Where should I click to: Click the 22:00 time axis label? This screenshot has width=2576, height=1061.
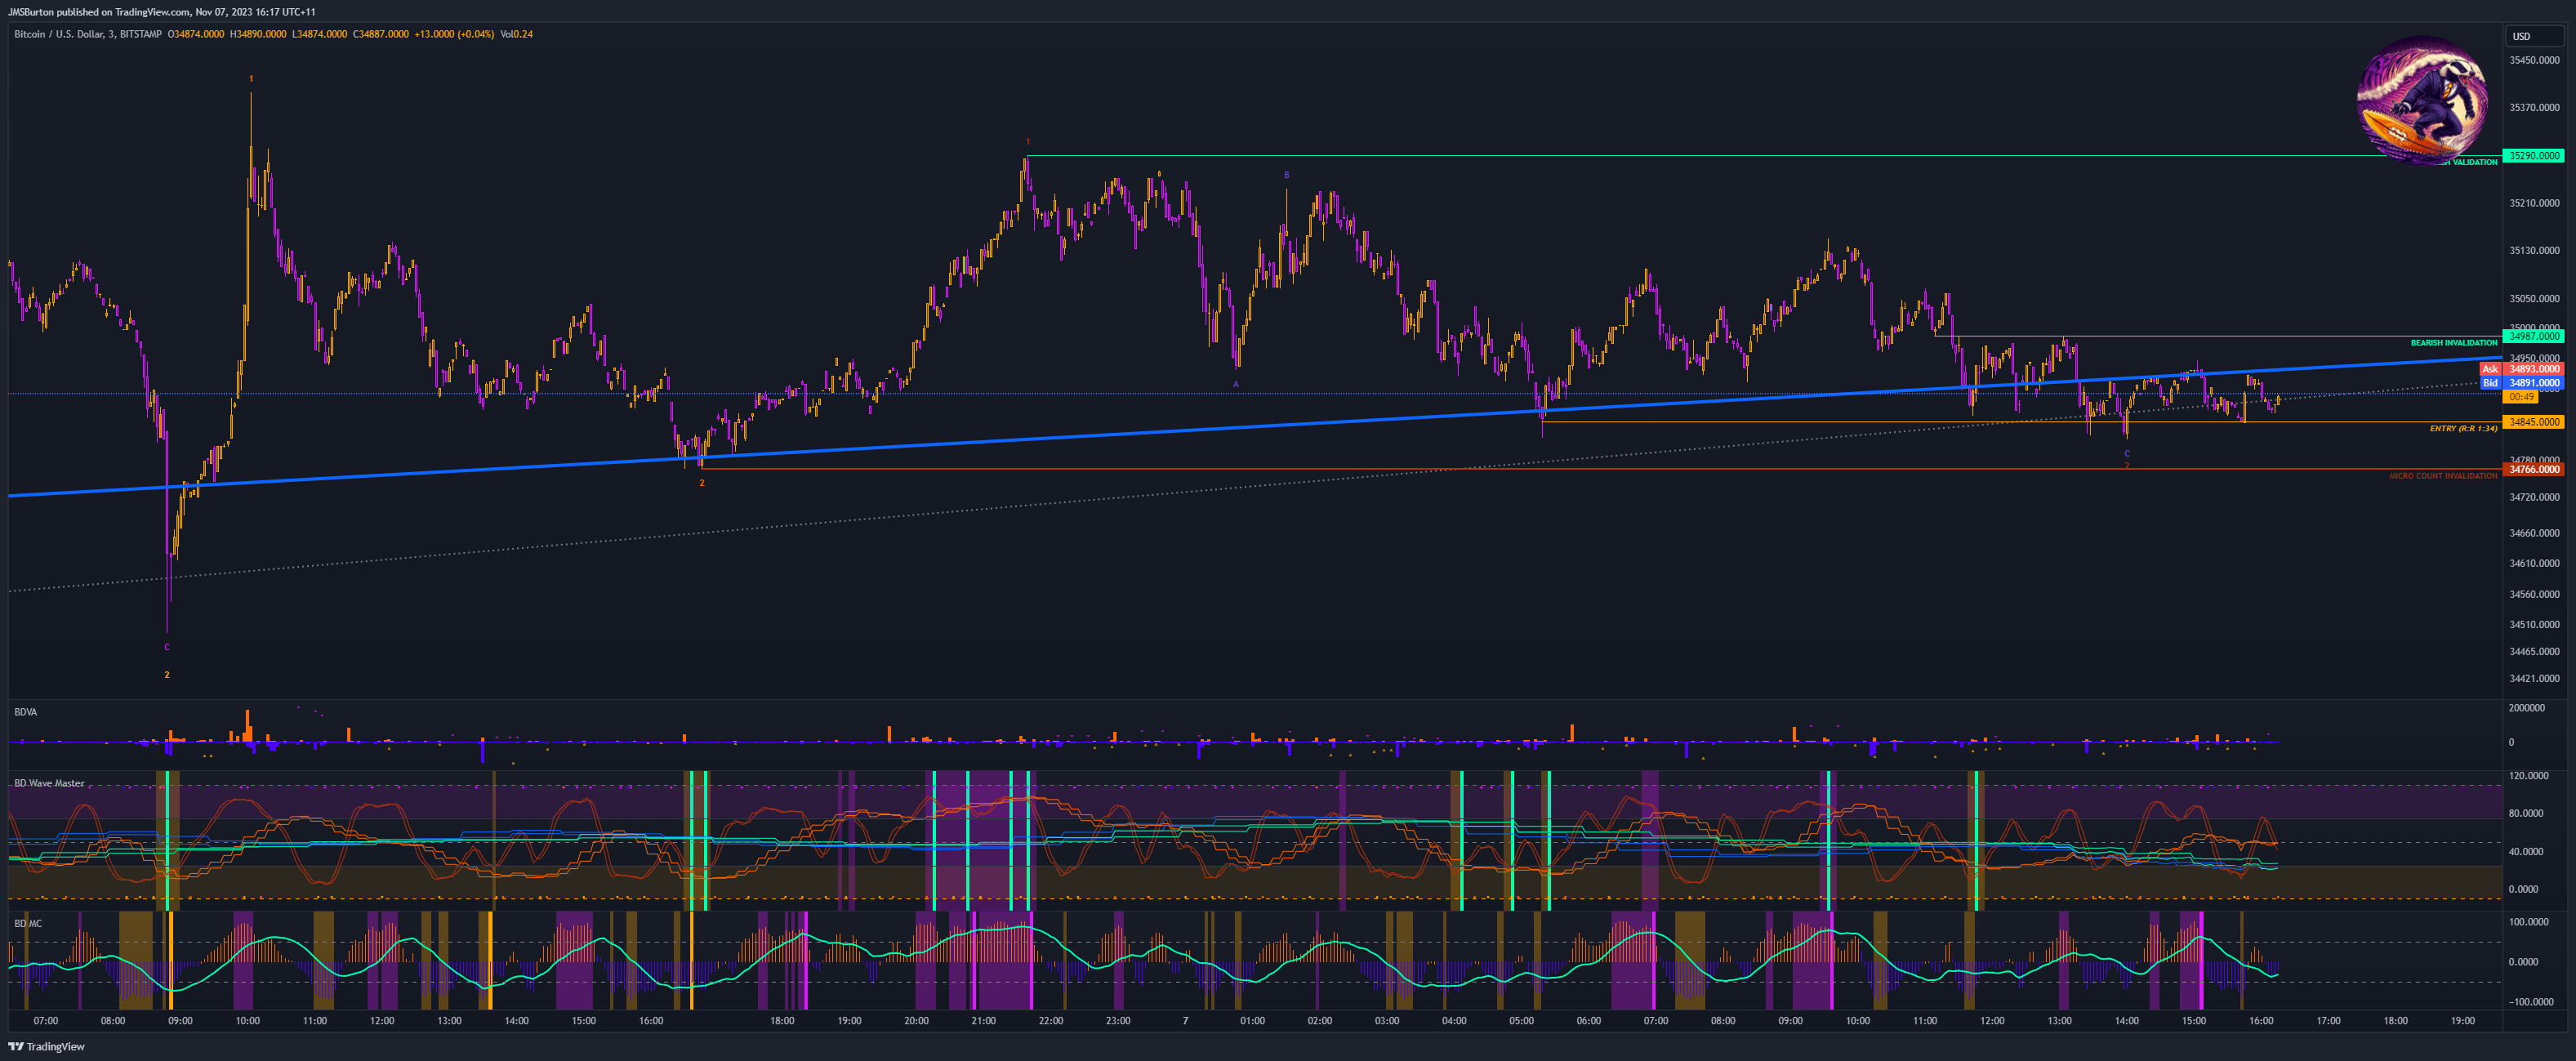pyautogui.click(x=1051, y=1021)
